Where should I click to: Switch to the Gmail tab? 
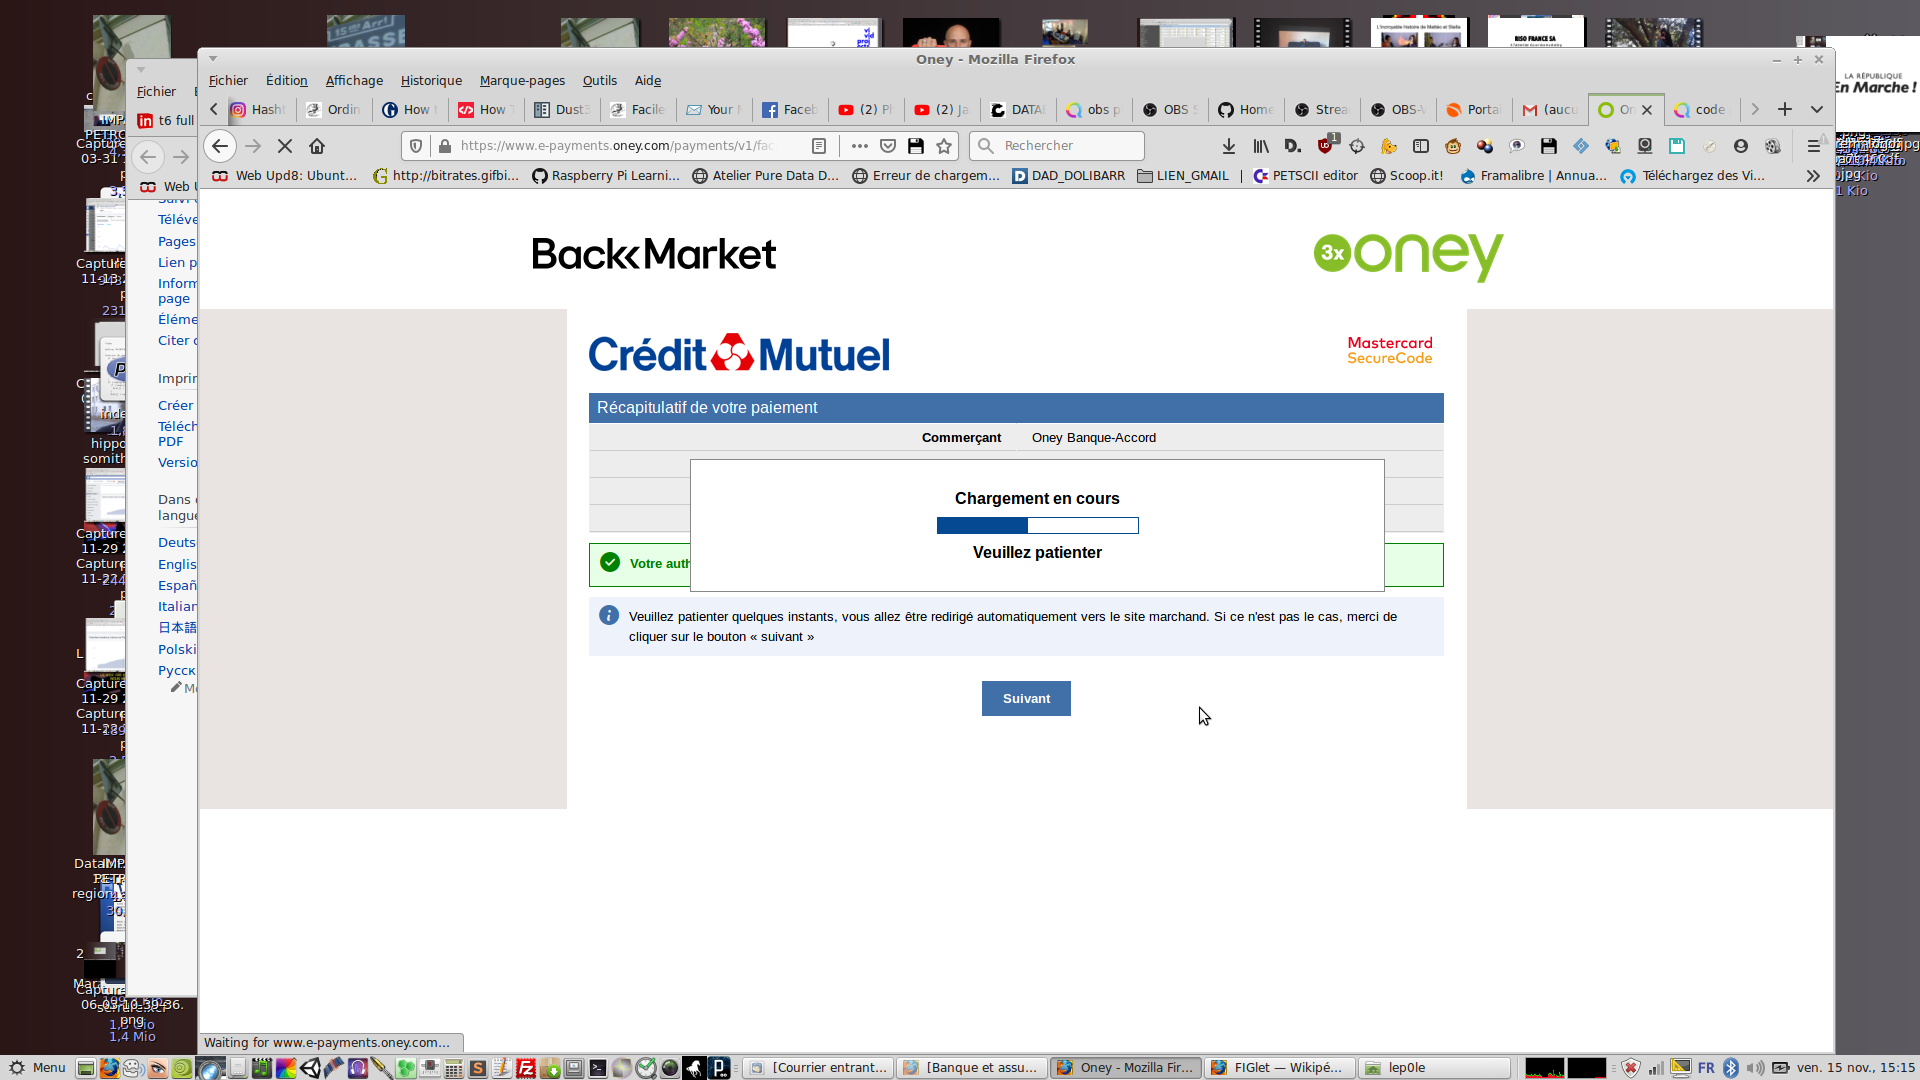(1549, 110)
